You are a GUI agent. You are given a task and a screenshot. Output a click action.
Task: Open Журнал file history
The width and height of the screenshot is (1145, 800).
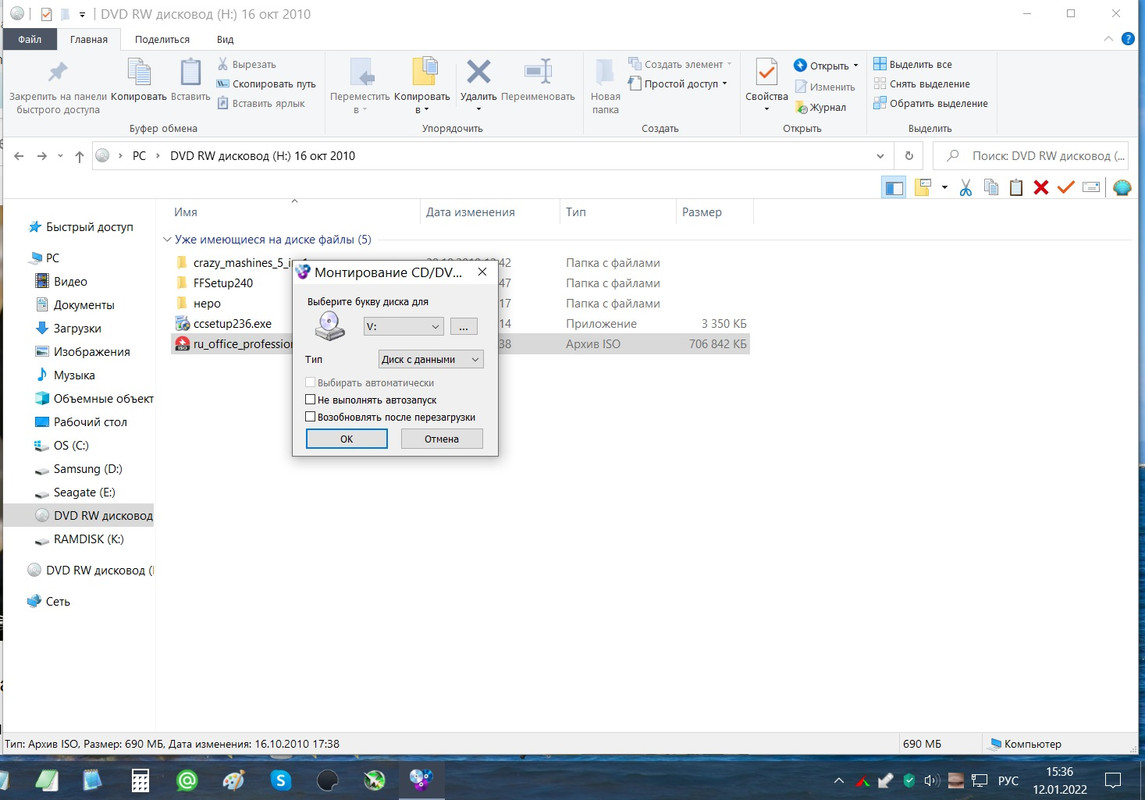click(x=820, y=107)
